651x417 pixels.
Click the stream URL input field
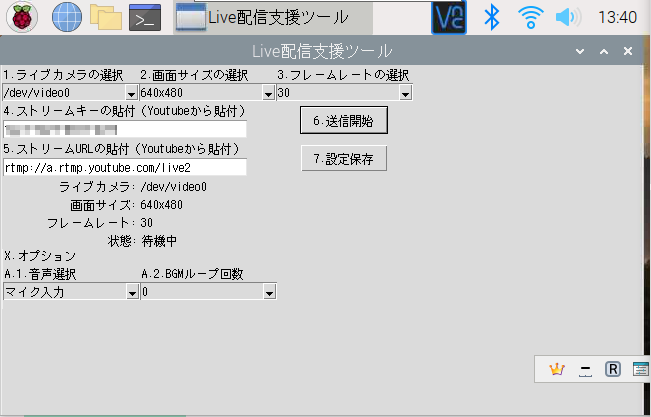[125, 167]
